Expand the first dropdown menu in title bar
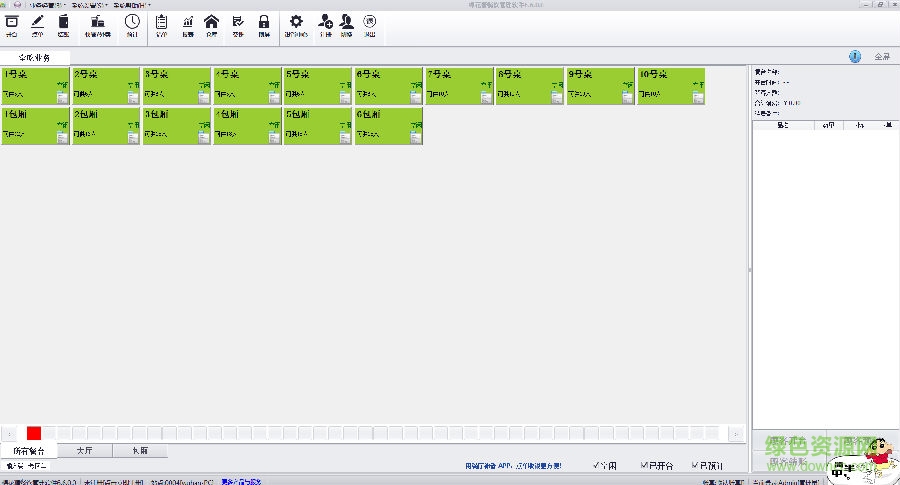This screenshot has height=485, width=900. (x=47, y=4)
